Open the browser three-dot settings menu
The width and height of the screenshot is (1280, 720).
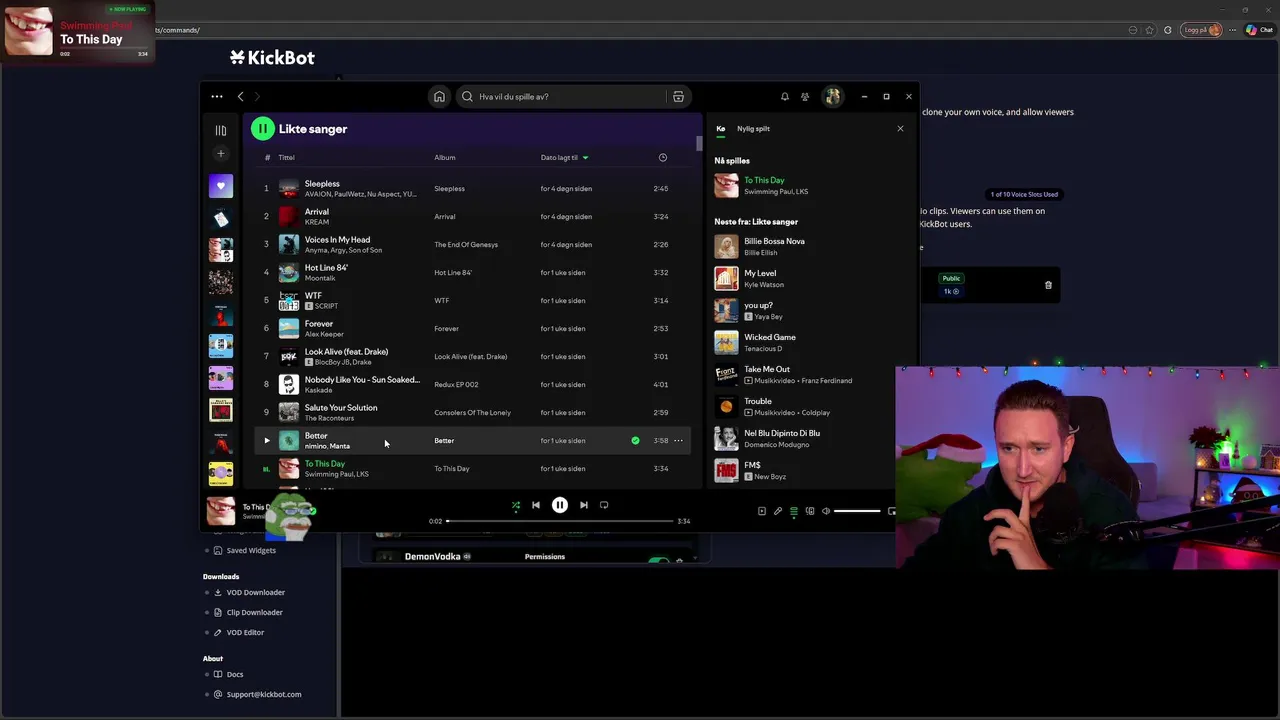point(1232,30)
